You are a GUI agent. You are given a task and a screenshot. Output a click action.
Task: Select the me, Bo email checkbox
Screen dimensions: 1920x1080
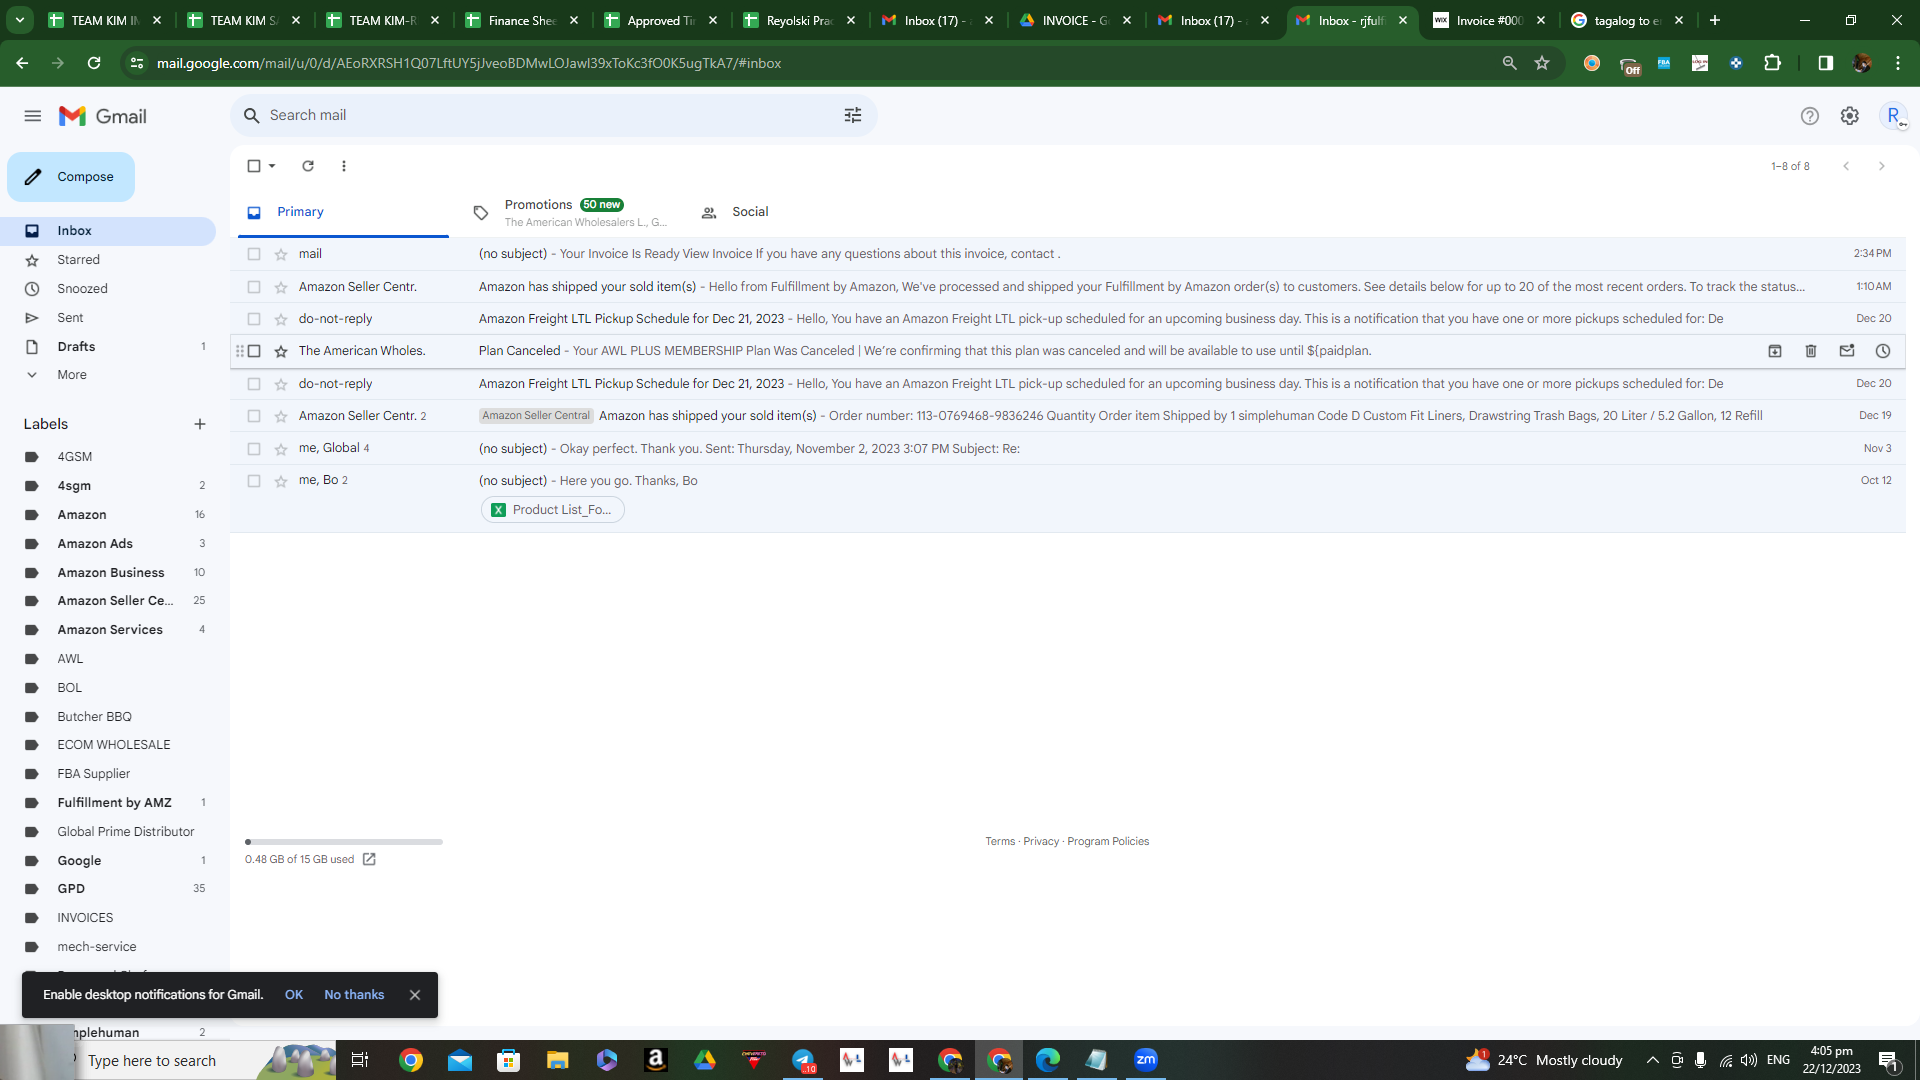(x=254, y=481)
